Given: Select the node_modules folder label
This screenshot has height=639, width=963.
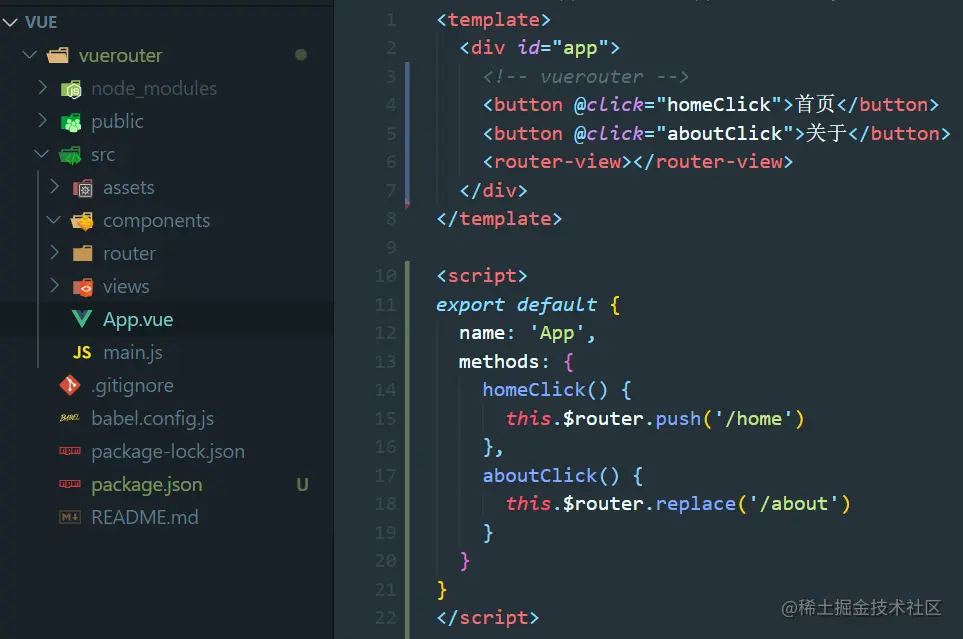Looking at the screenshot, I should coord(154,88).
